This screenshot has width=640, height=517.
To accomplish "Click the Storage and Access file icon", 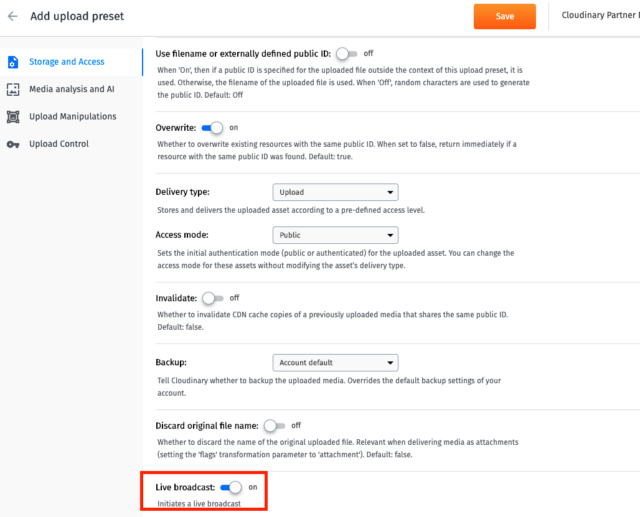I will [x=13, y=62].
